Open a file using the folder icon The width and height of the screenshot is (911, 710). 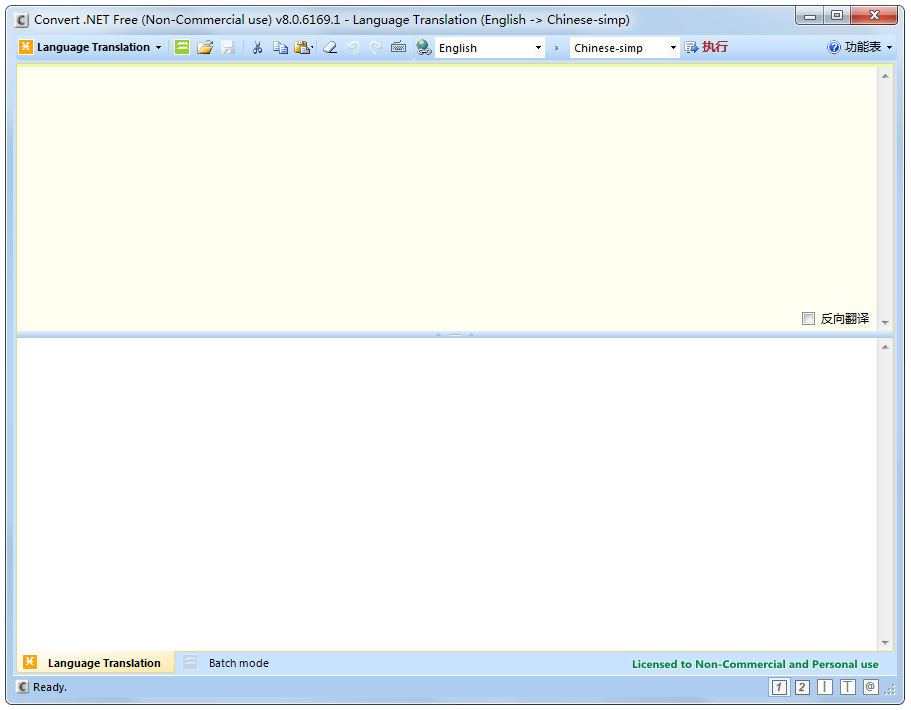click(x=205, y=47)
